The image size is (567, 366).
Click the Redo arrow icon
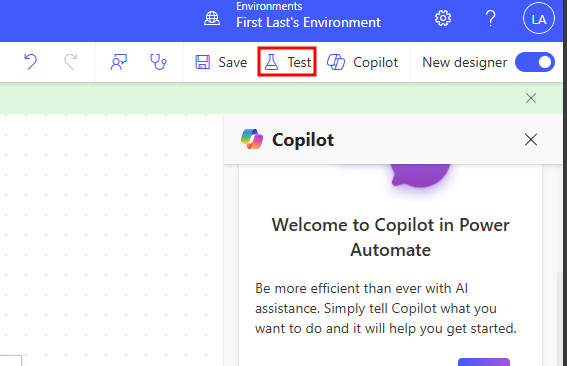tap(71, 62)
